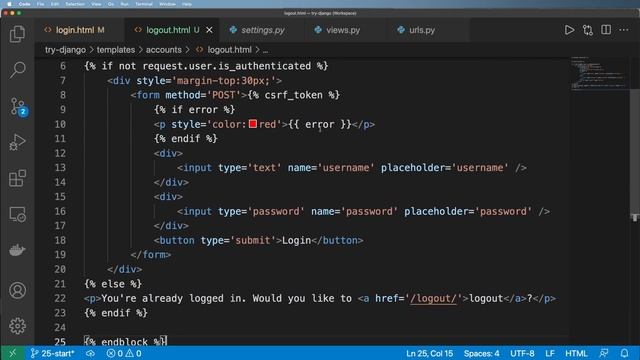The height and width of the screenshot is (360, 640).
Task: Open the Search view icon
Action: pyautogui.click(x=18, y=70)
